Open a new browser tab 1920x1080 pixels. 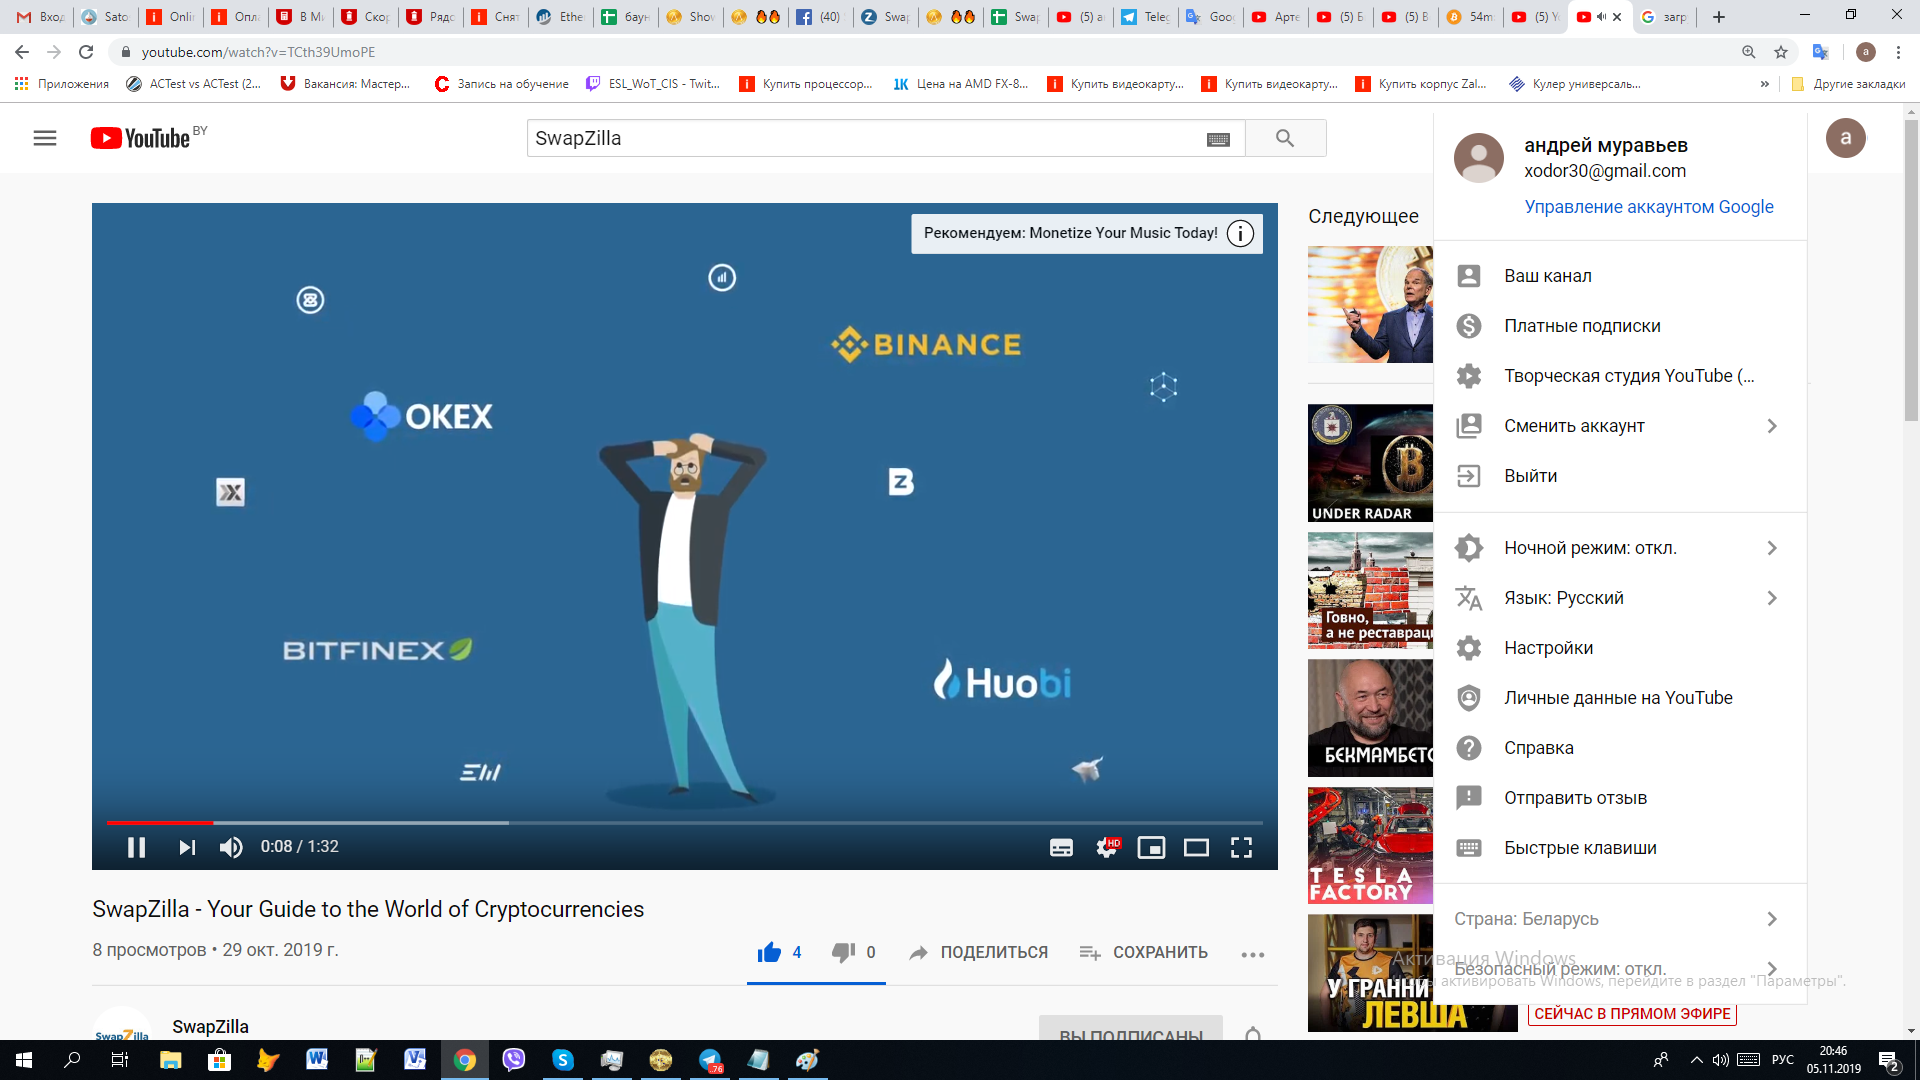(x=1719, y=17)
